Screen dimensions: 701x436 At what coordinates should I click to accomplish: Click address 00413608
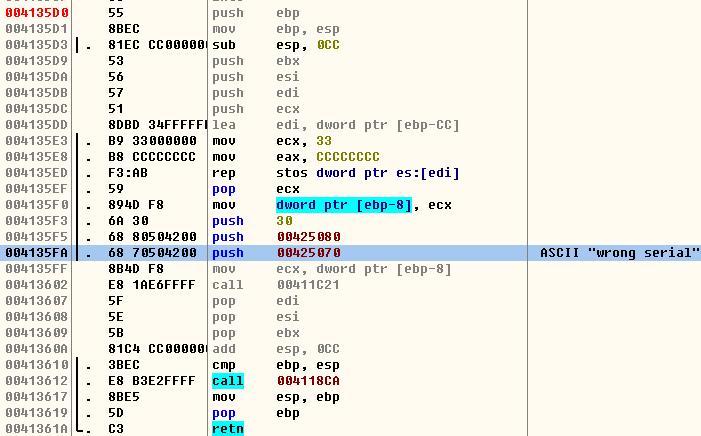37,317
